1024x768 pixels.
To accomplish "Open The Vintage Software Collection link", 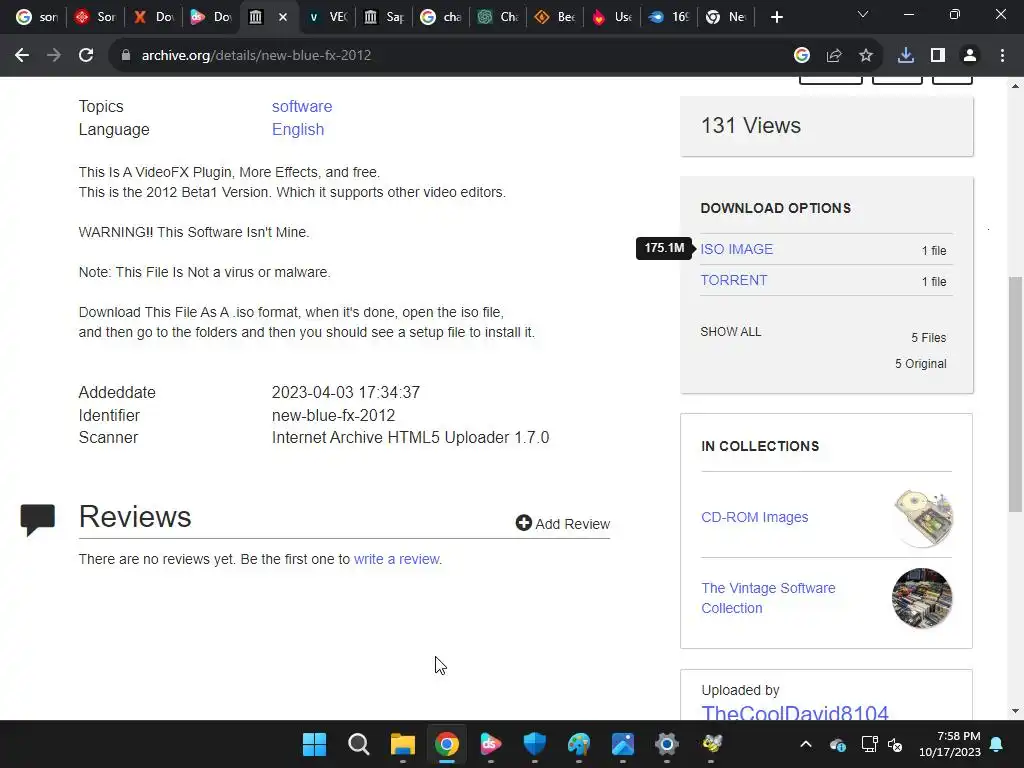I will pyautogui.click(x=768, y=598).
